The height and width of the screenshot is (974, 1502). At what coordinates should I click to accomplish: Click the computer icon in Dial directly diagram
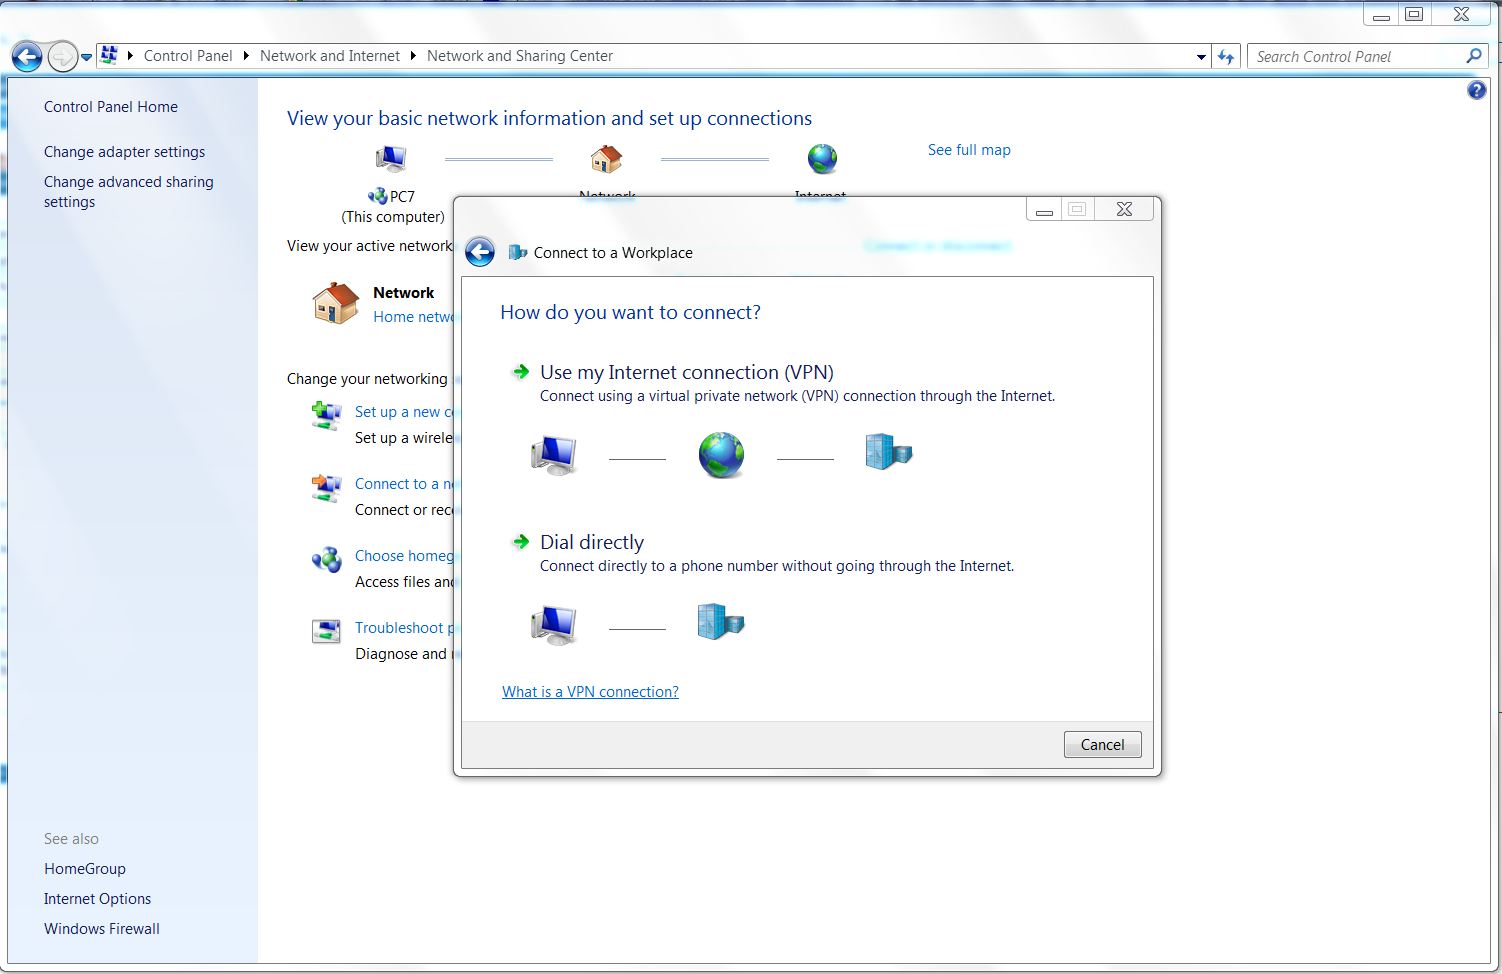[554, 626]
